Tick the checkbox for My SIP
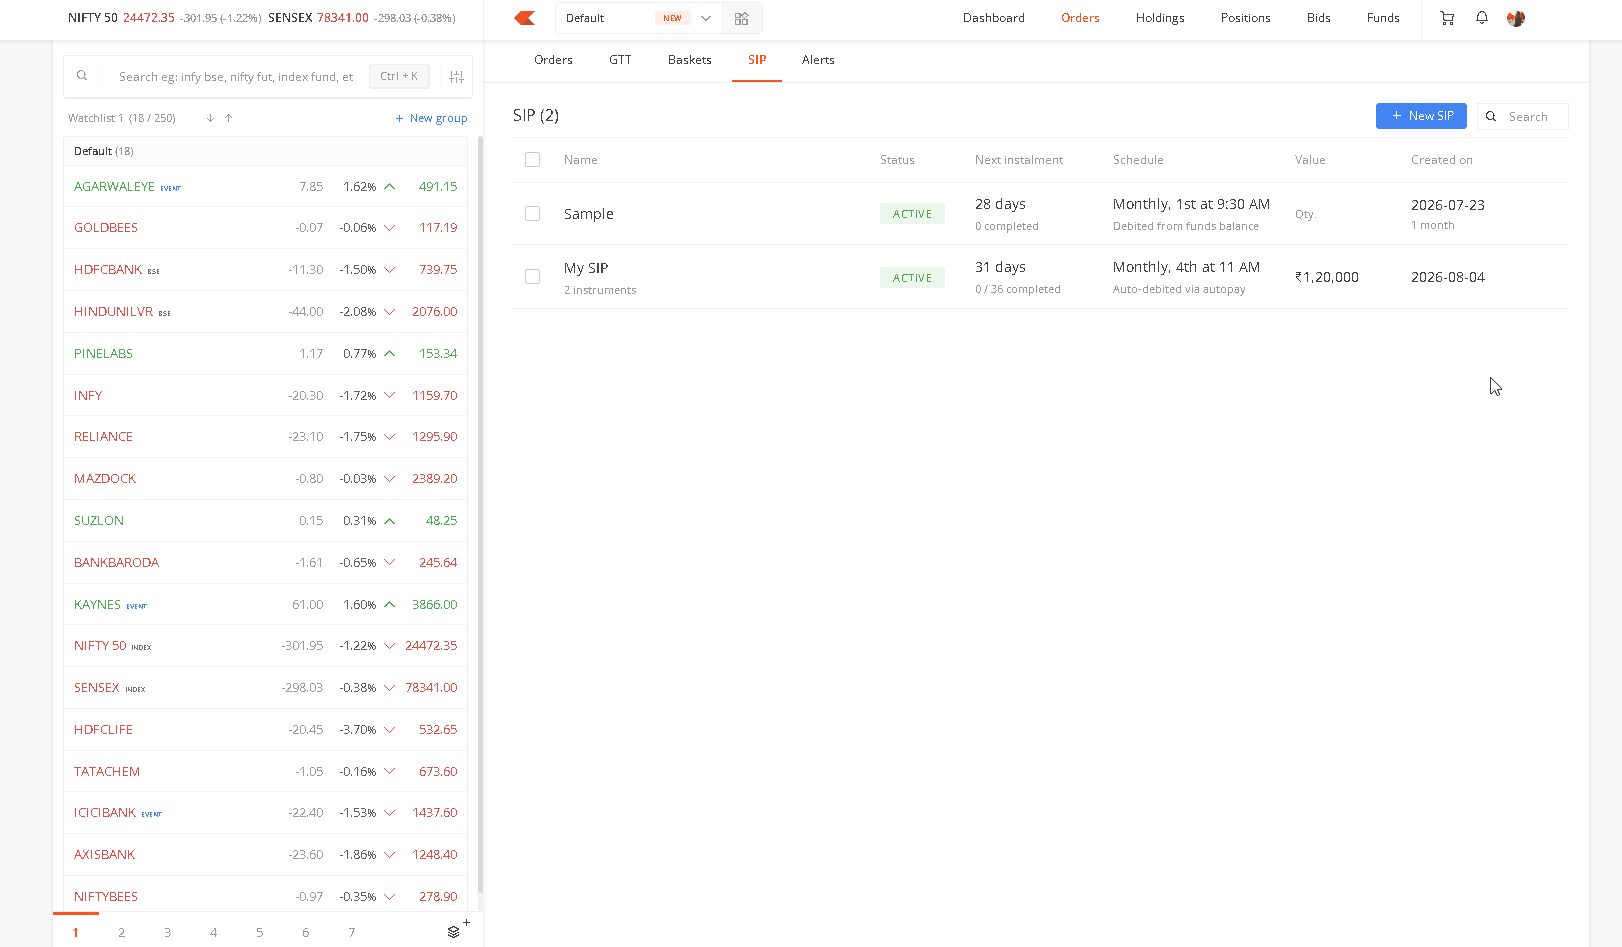This screenshot has height=947, width=1622. point(532,277)
